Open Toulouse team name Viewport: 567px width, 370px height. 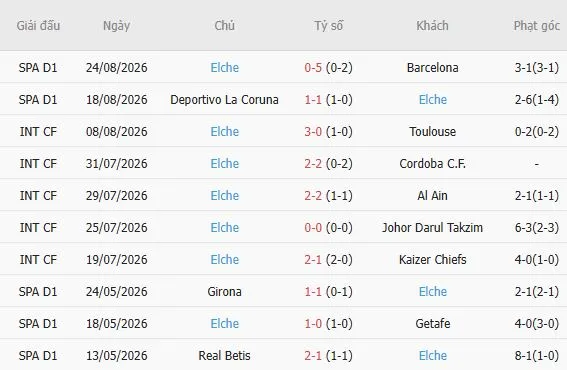tap(432, 132)
